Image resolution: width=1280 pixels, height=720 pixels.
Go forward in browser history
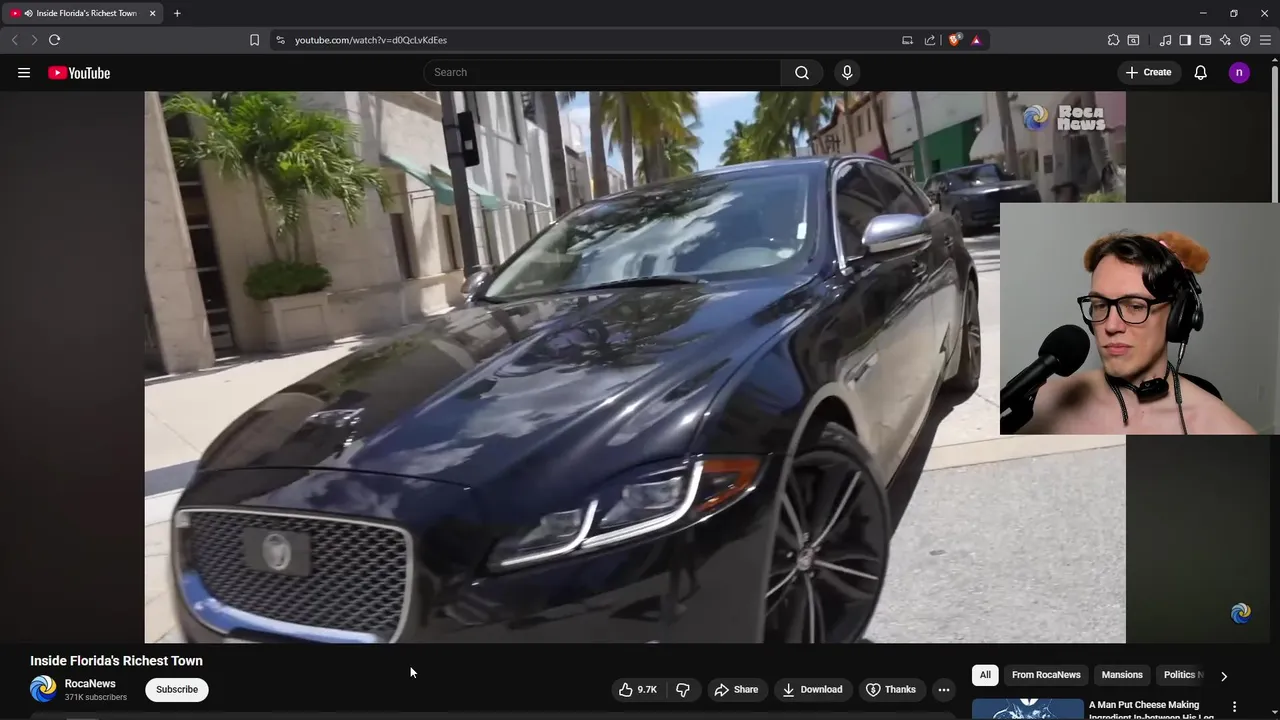tap(34, 40)
